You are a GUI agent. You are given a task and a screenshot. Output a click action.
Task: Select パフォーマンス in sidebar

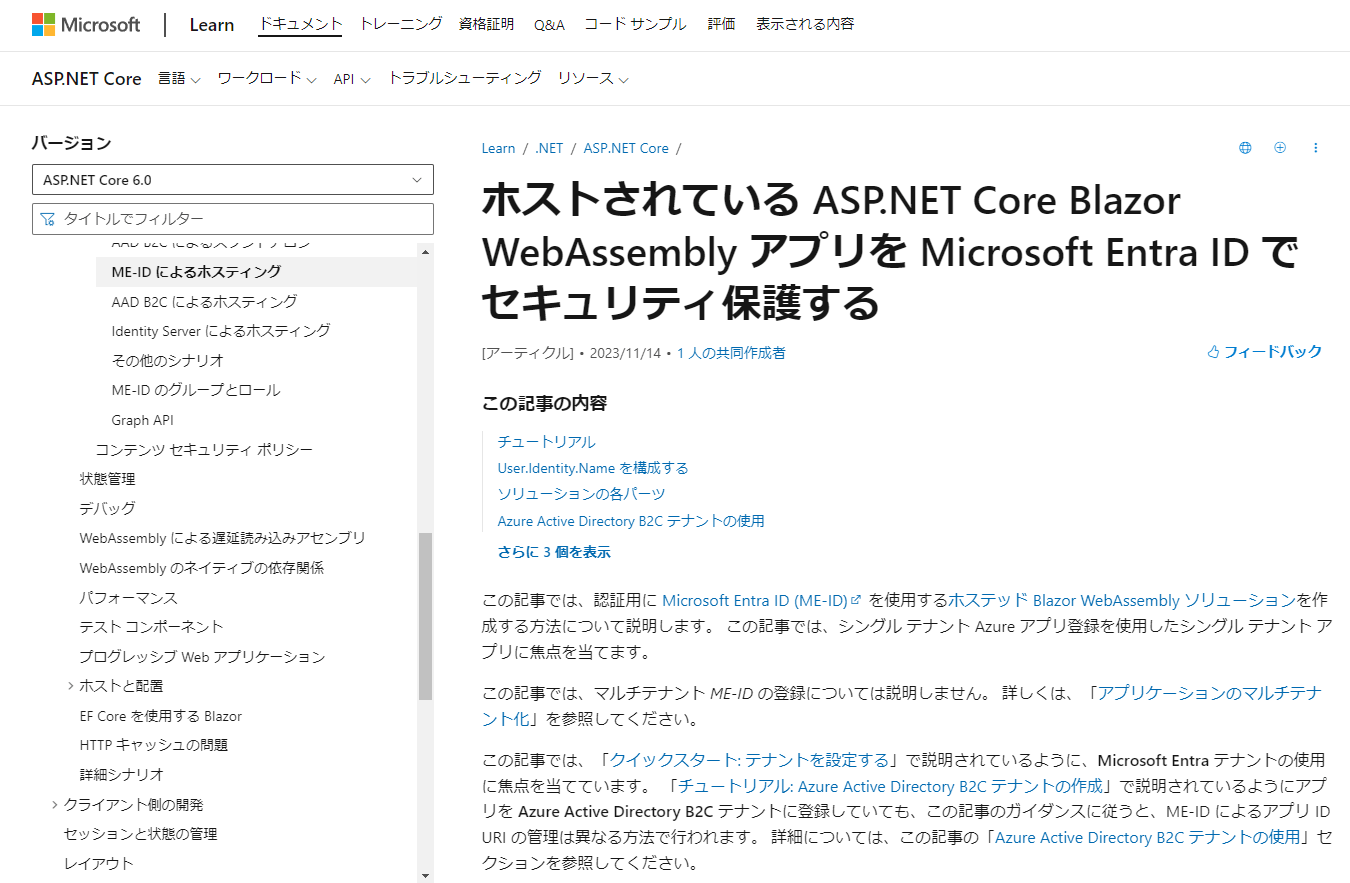coord(128,598)
